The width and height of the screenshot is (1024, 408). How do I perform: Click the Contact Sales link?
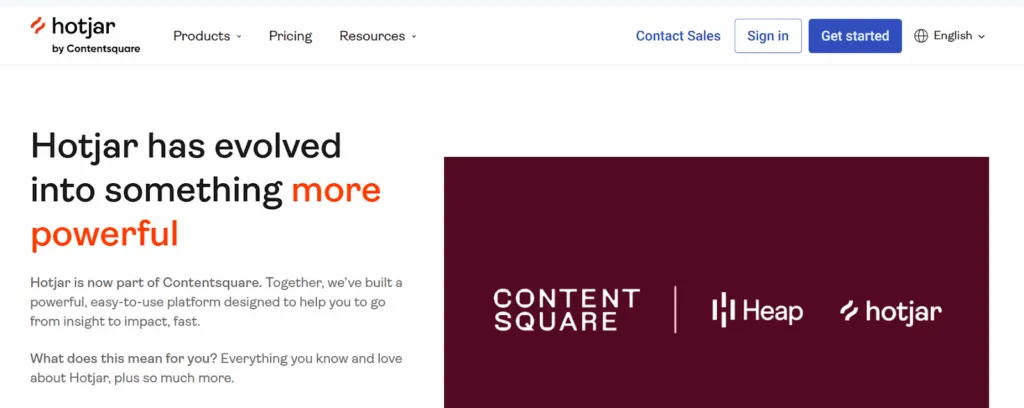[678, 36]
